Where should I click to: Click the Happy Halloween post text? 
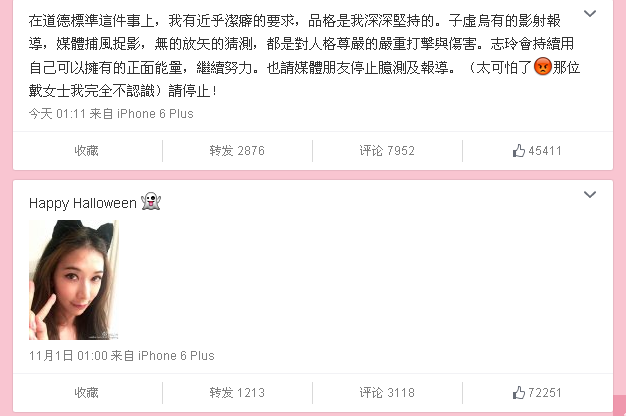[83, 203]
